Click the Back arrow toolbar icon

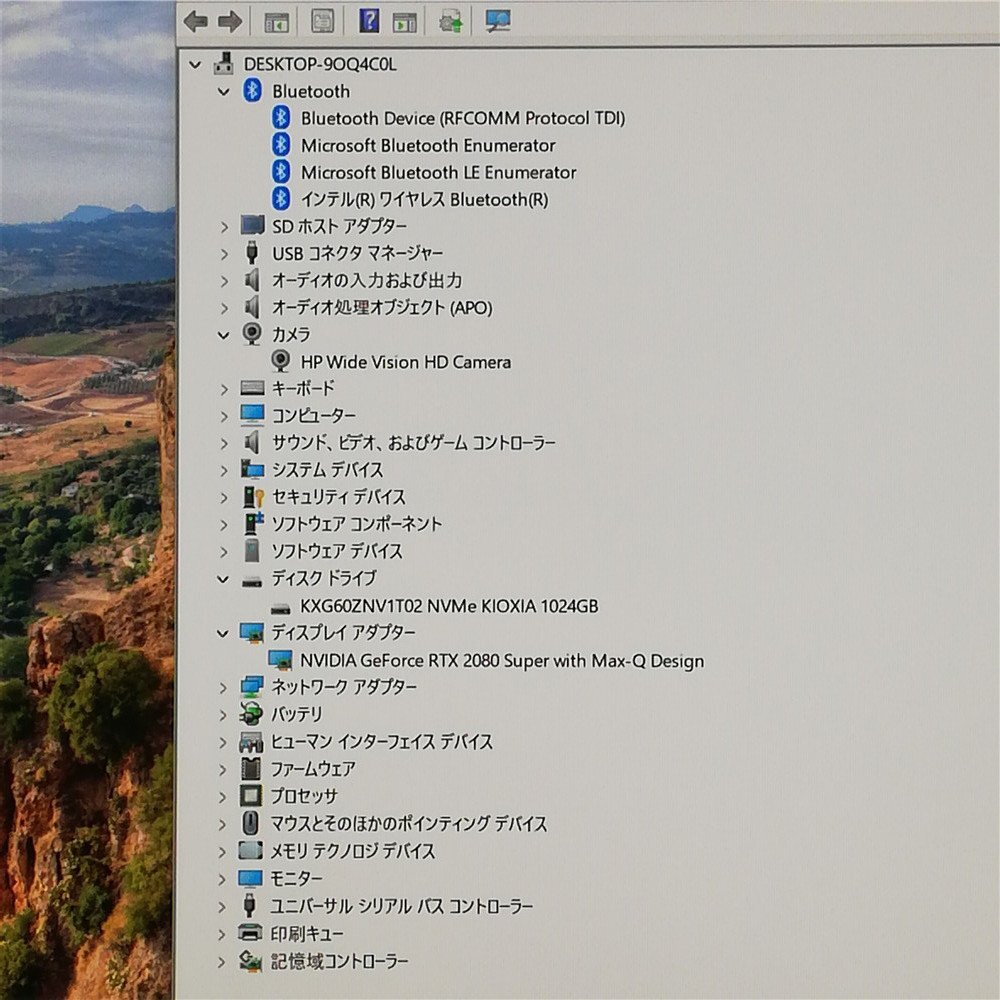tap(196, 22)
